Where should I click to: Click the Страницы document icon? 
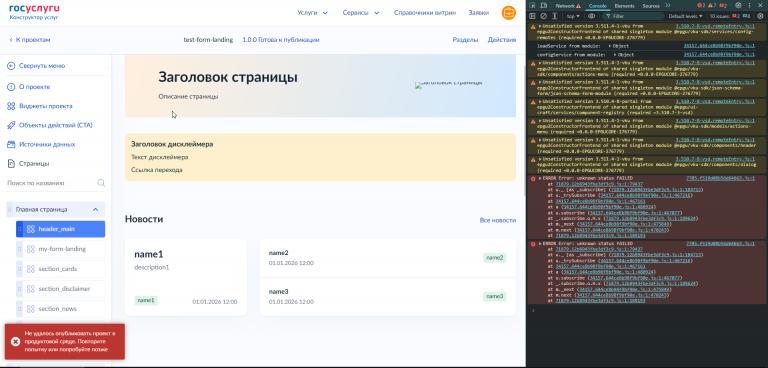[x=11, y=164]
